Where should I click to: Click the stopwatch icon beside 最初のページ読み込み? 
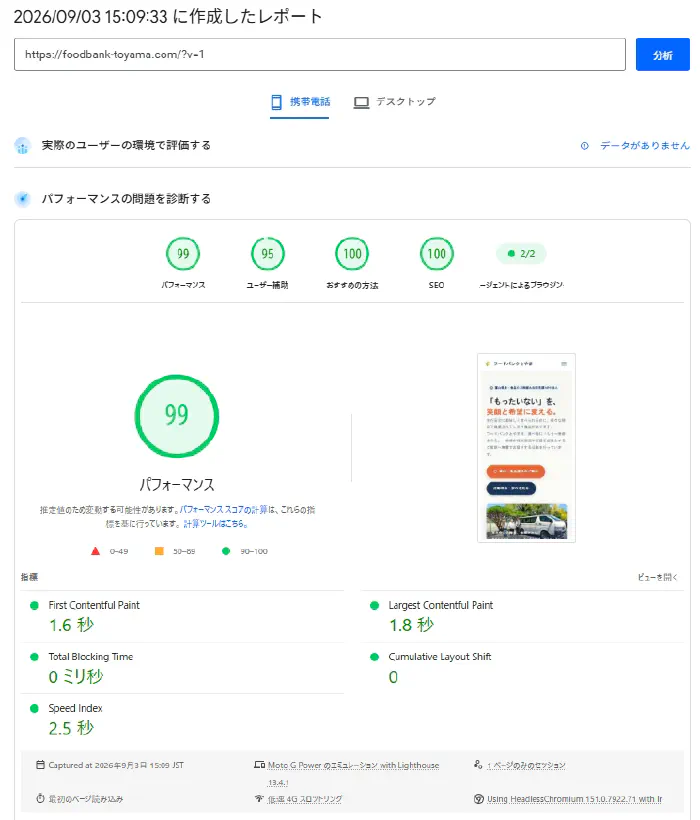tap(40, 799)
